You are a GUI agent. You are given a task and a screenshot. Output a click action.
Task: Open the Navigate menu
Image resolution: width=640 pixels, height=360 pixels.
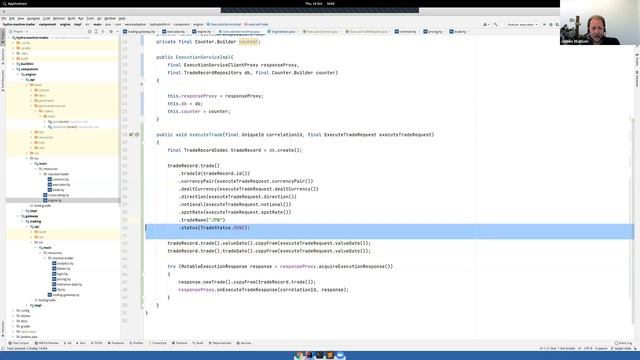coord(33,18)
